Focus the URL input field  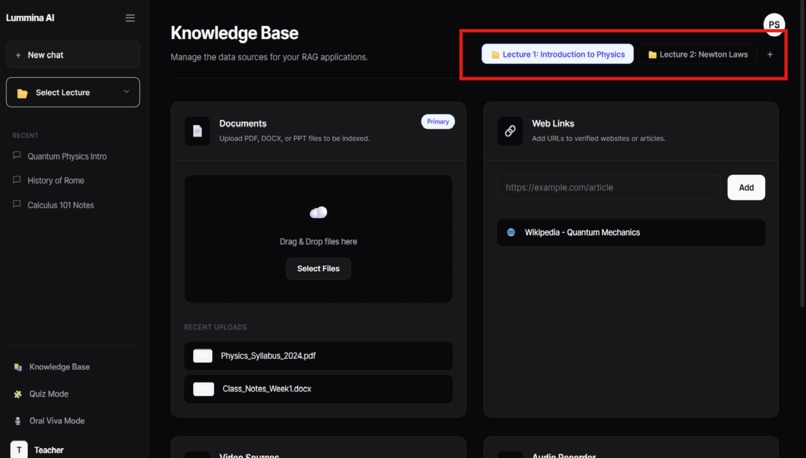tap(609, 188)
